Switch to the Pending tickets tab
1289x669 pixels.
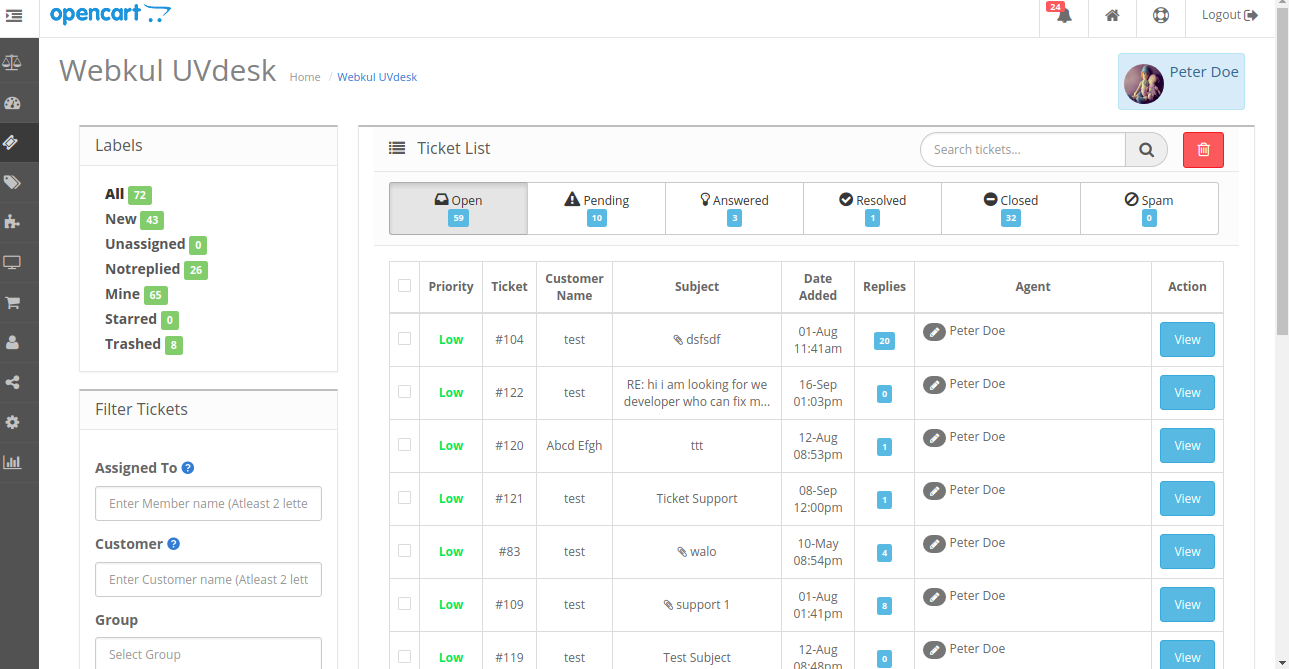pyautogui.click(x=596, y=208)
